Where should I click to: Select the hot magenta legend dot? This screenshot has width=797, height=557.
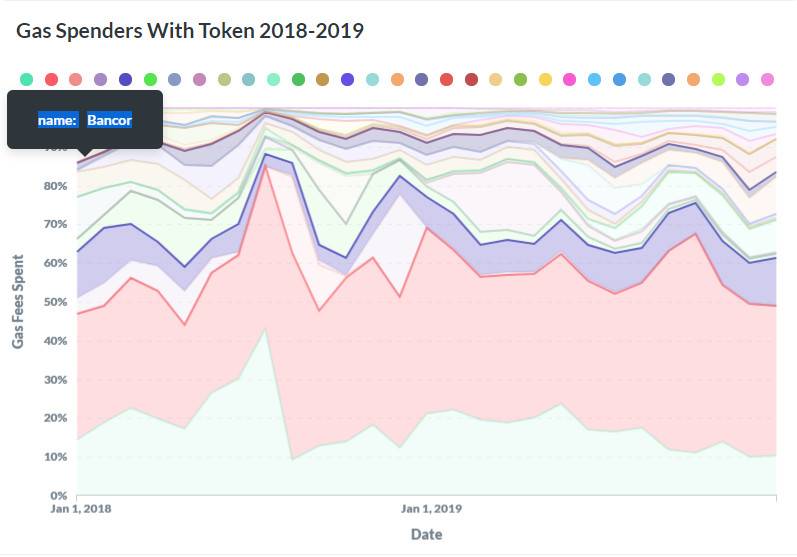click(x=570, y=79)
